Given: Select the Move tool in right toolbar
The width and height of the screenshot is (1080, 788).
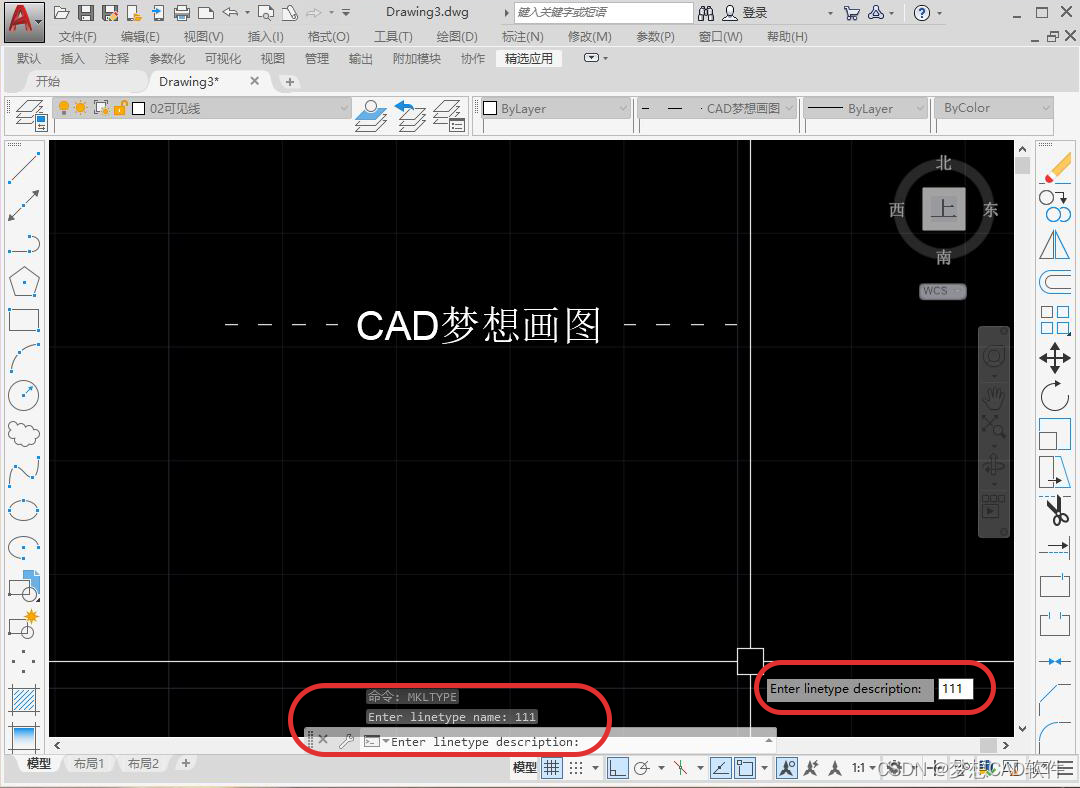Looking at the screenshot, I should (x=1055, y=356).
